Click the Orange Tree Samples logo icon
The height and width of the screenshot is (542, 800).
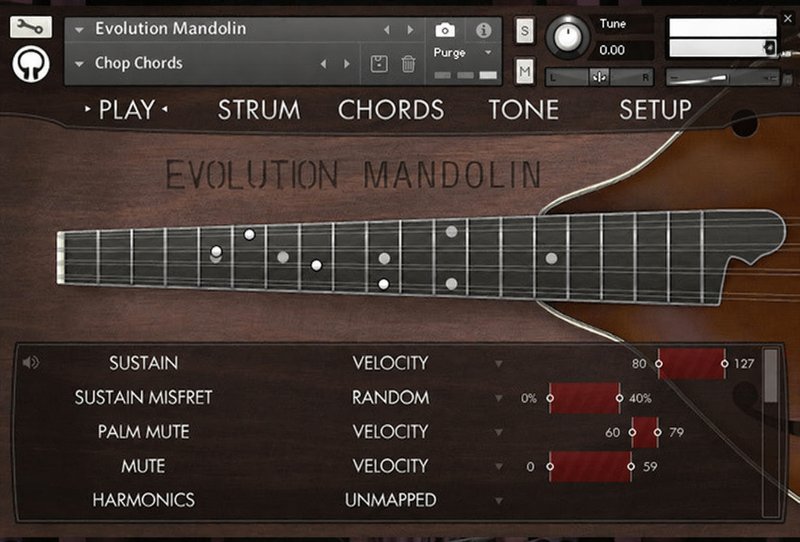coord(31,64)
